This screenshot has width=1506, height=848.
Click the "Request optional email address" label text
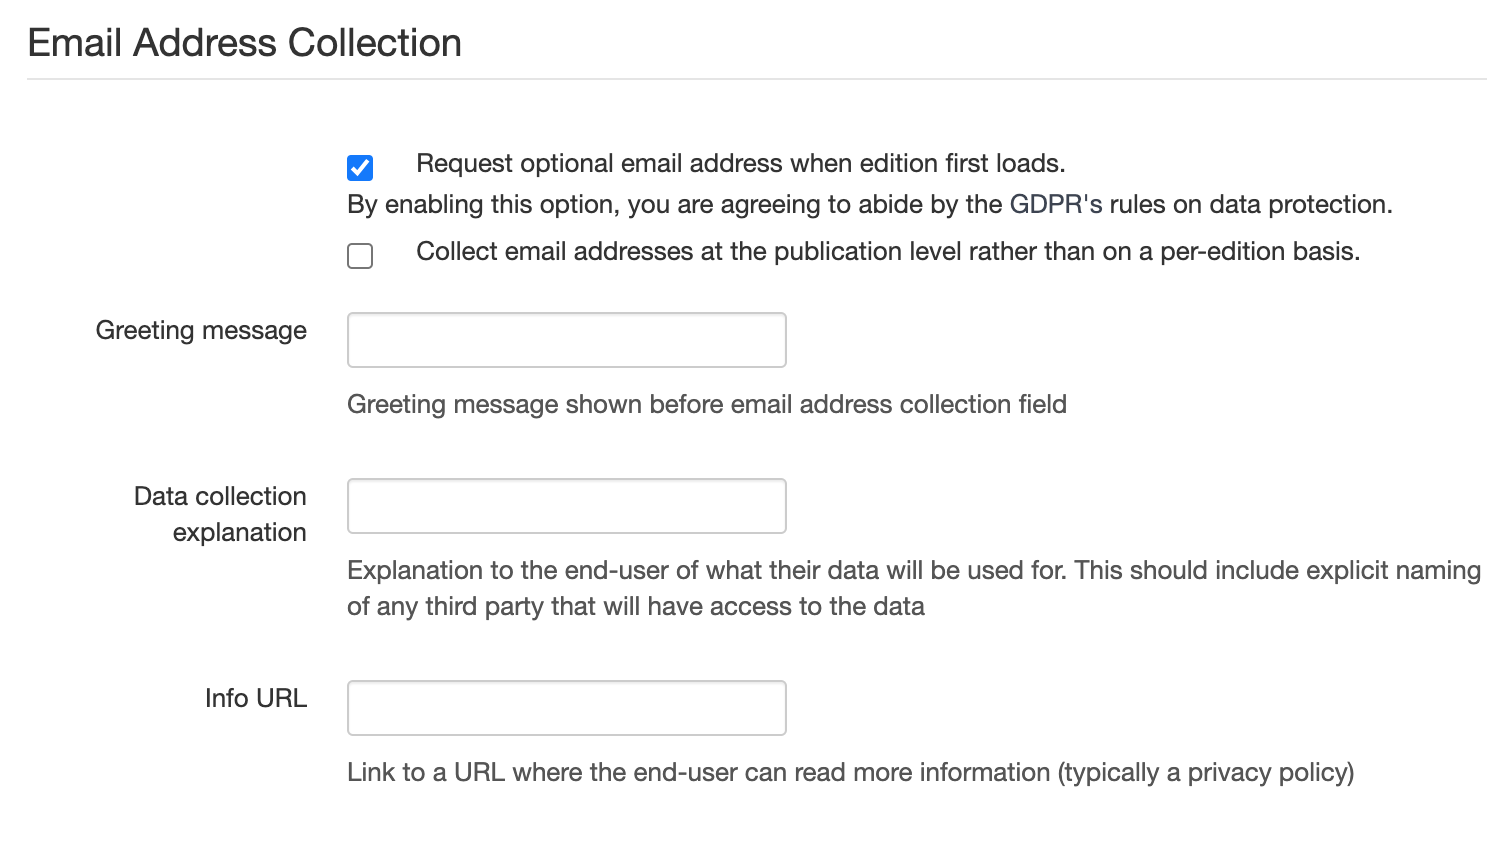(740, 164)
